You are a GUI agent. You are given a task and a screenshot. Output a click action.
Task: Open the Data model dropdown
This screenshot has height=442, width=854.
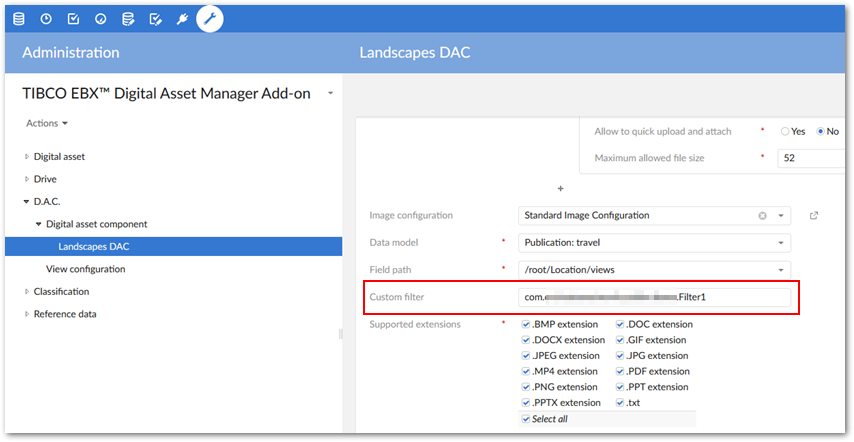[654, 243]
